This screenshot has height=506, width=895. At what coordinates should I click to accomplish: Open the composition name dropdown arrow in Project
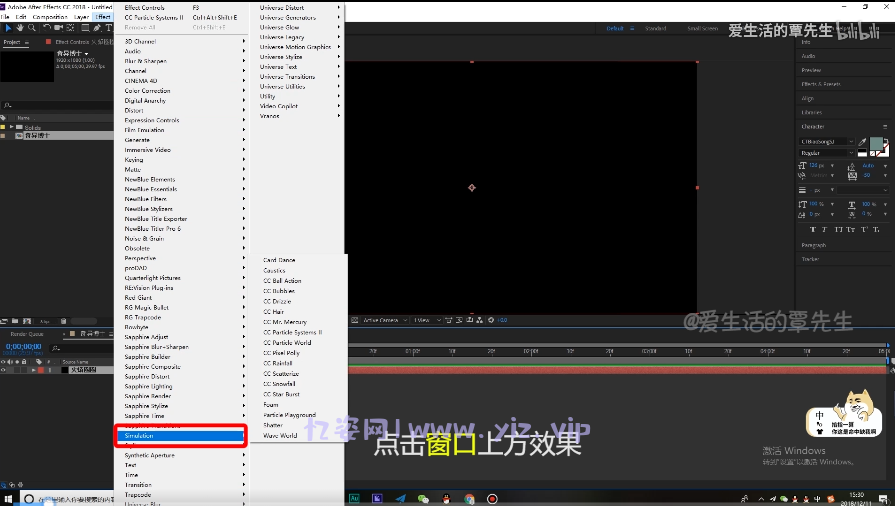click(87, 54)
